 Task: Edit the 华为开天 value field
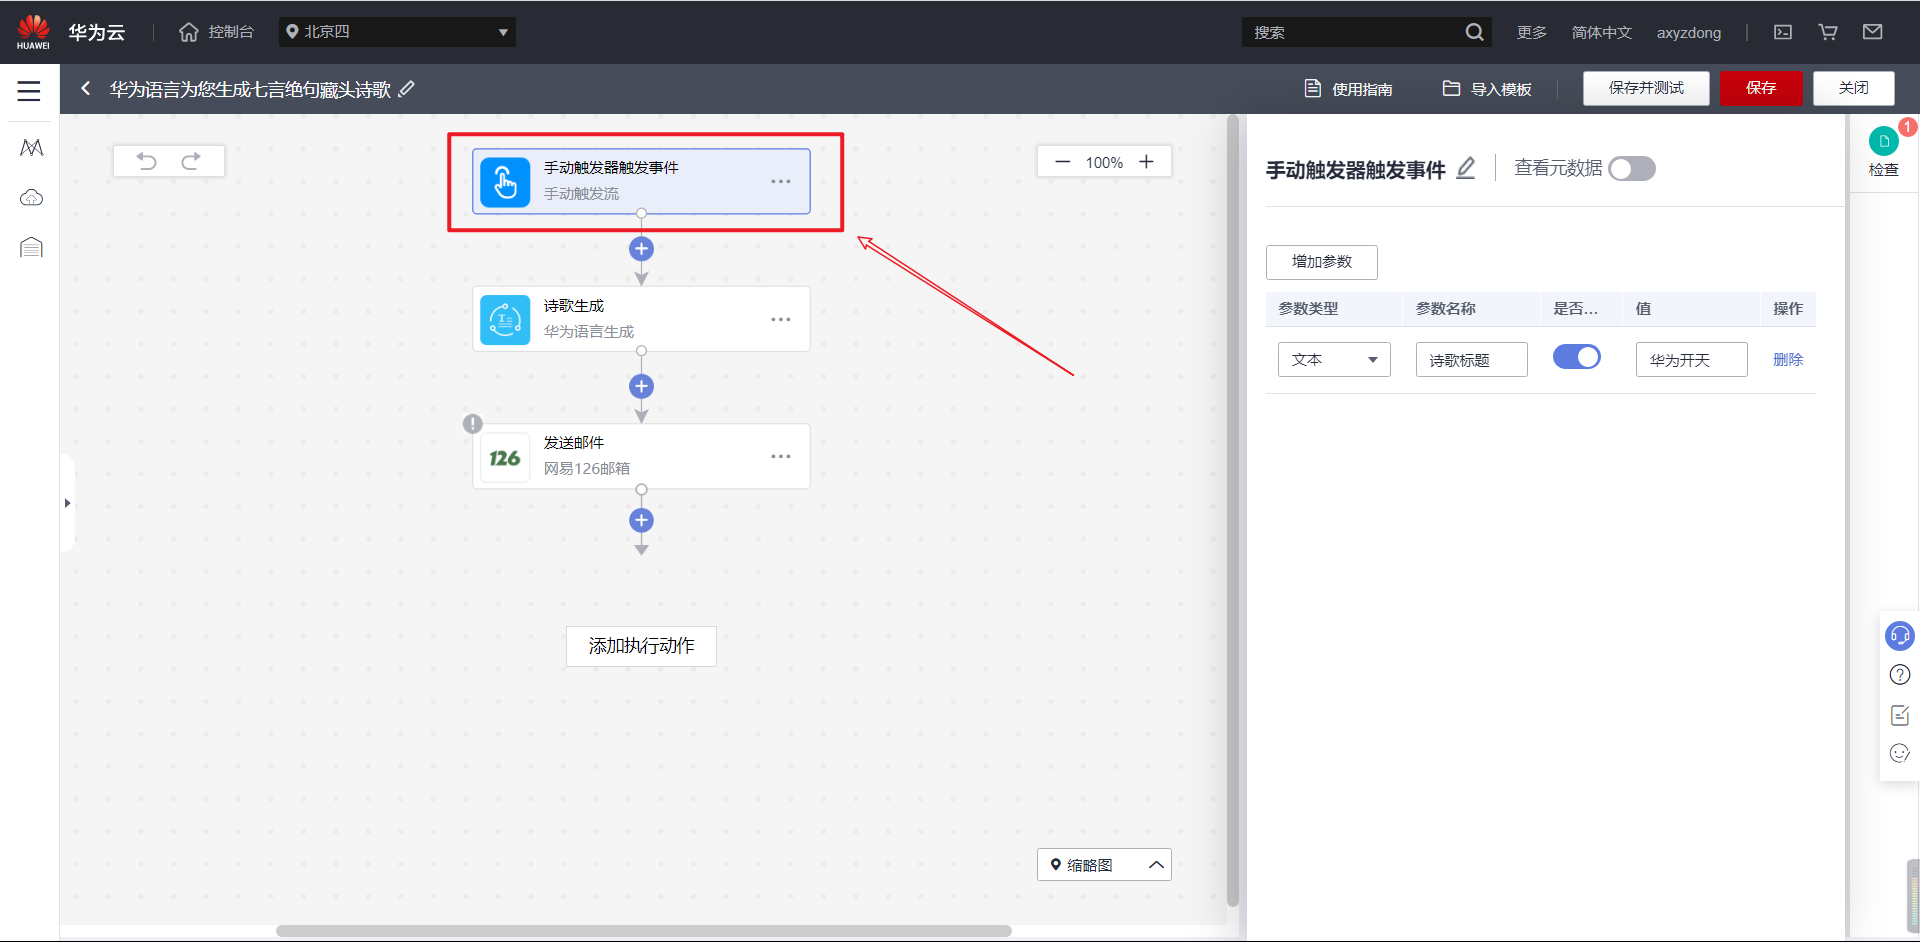tap(1692, 360)
